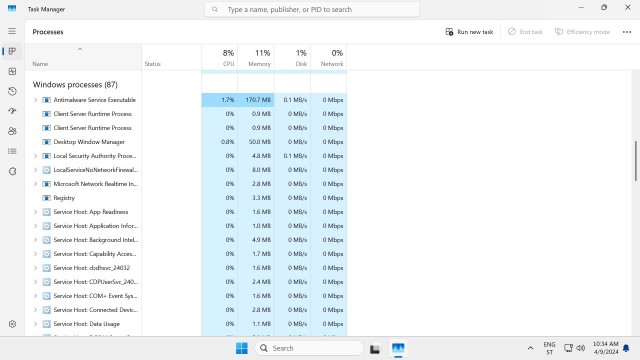Open the notification bell in tray
Screen dimensions: 640x360
(x=626, y=348)
